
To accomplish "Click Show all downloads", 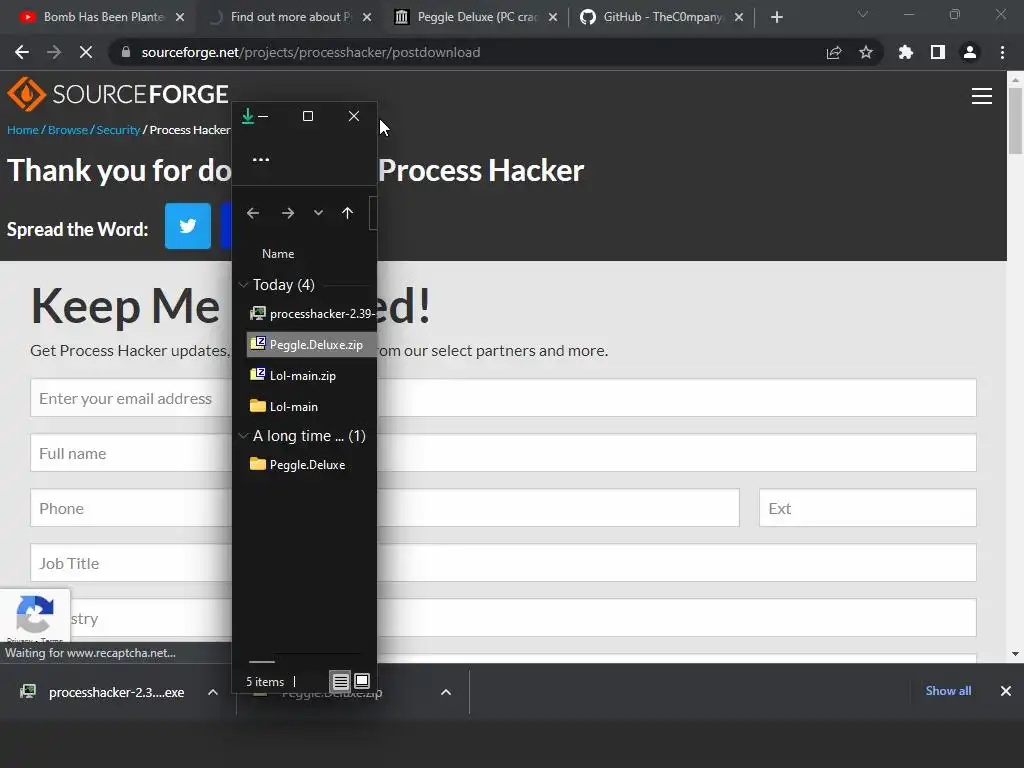I will tap(948, 691).
